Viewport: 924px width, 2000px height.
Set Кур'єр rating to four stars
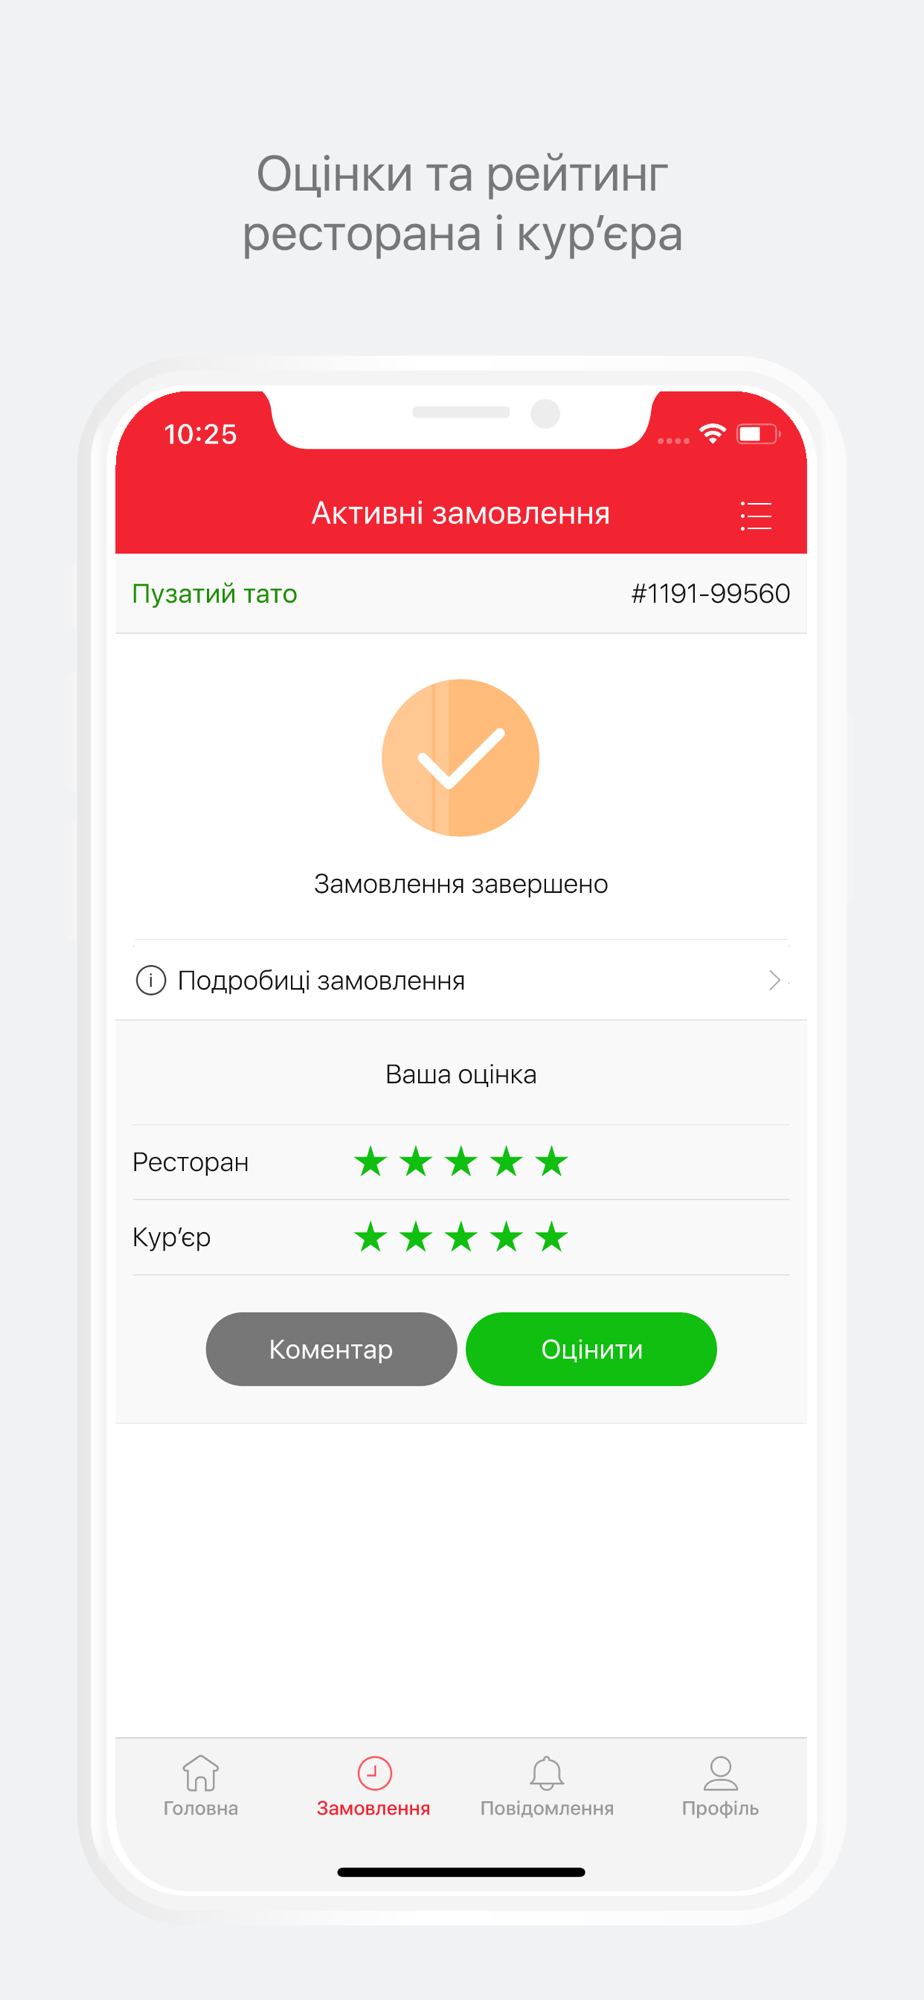[507, 1237]
